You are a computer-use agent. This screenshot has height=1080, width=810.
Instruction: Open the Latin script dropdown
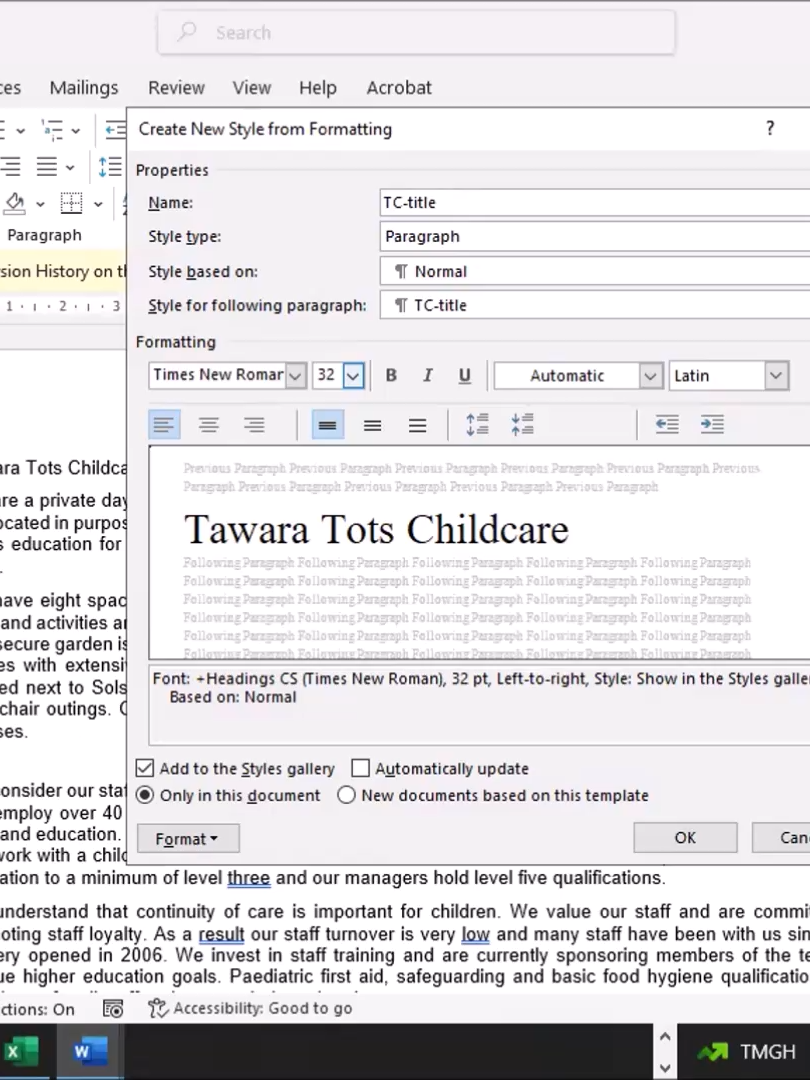point(776,375)
